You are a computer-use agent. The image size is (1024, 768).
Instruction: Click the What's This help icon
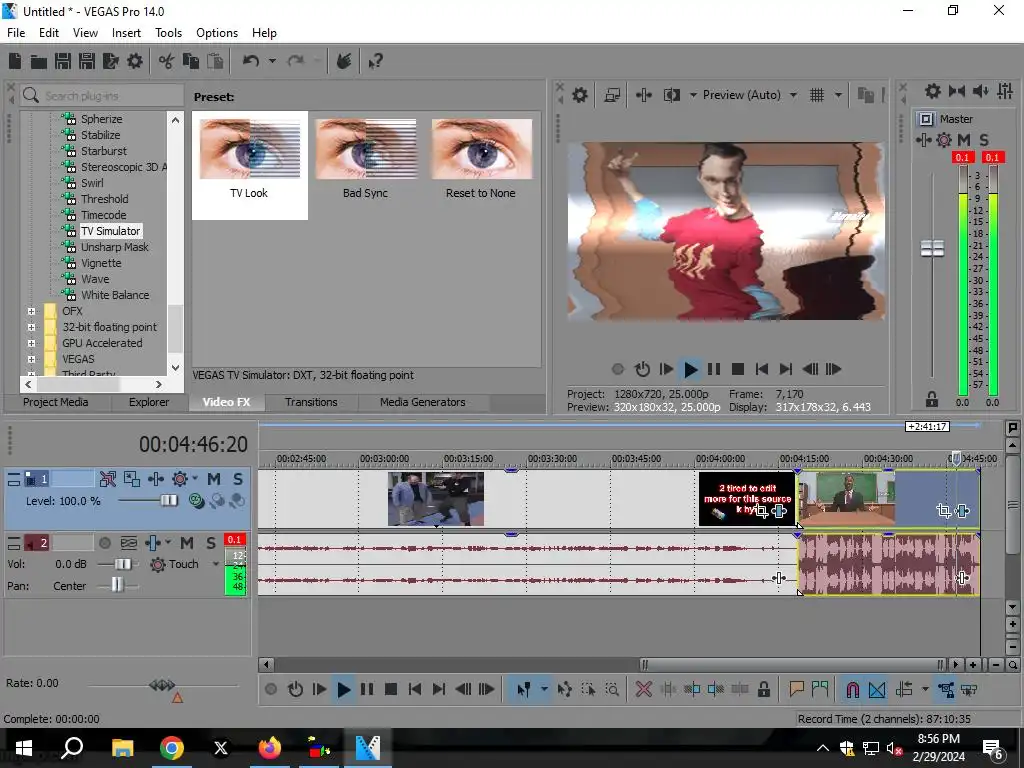click(x=376, y=61)
